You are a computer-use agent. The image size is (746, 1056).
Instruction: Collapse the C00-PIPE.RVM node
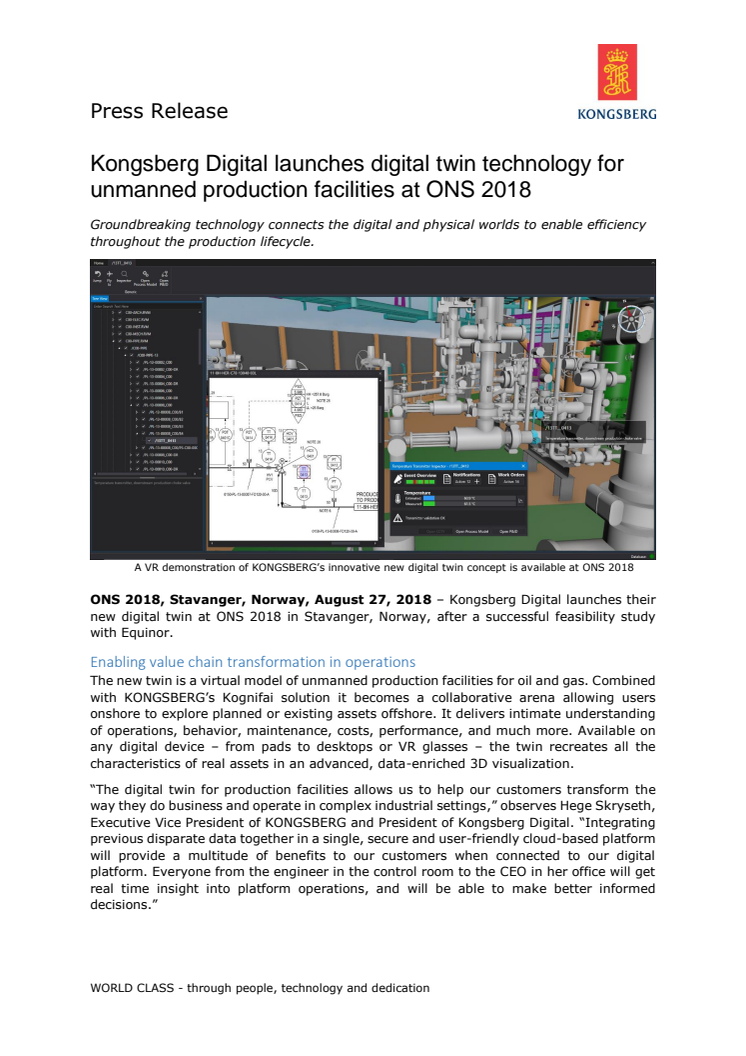pos(113,341)
